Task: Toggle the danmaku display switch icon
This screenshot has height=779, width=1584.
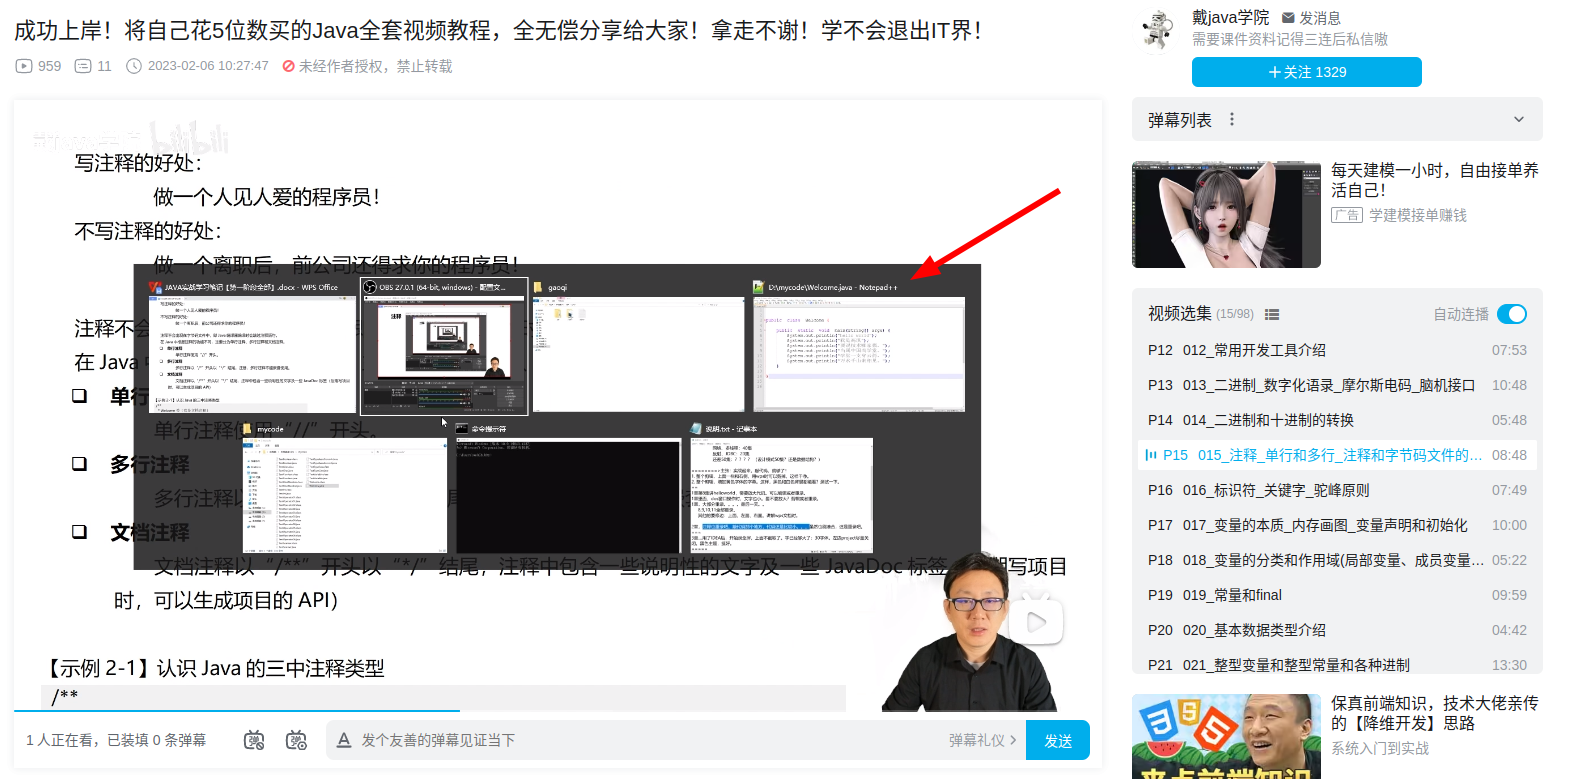Action: (x=254, y=740)
